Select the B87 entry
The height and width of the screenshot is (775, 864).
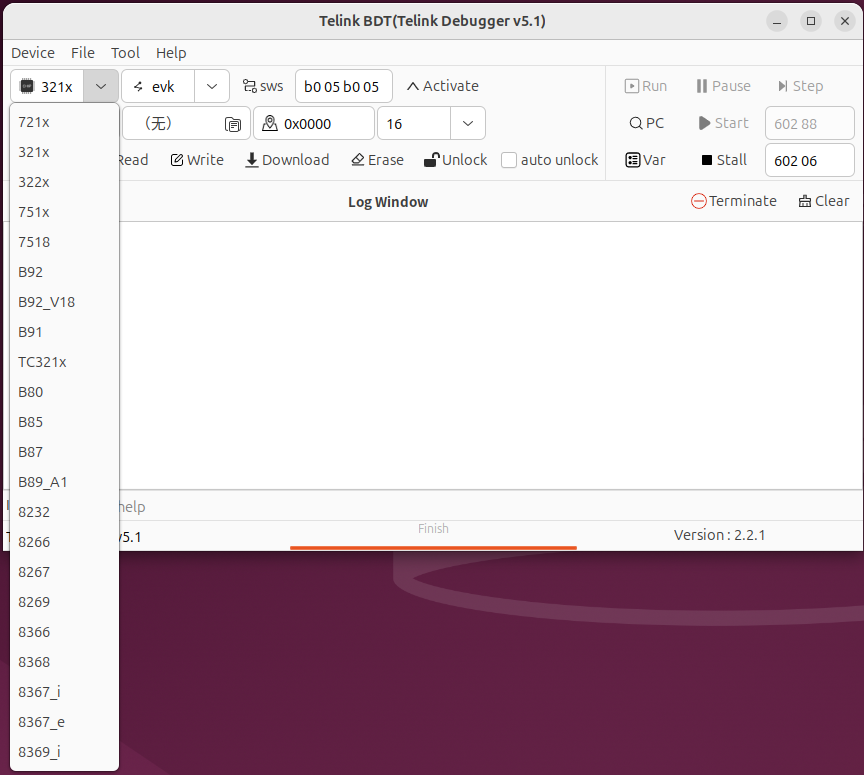click(64, 452)
